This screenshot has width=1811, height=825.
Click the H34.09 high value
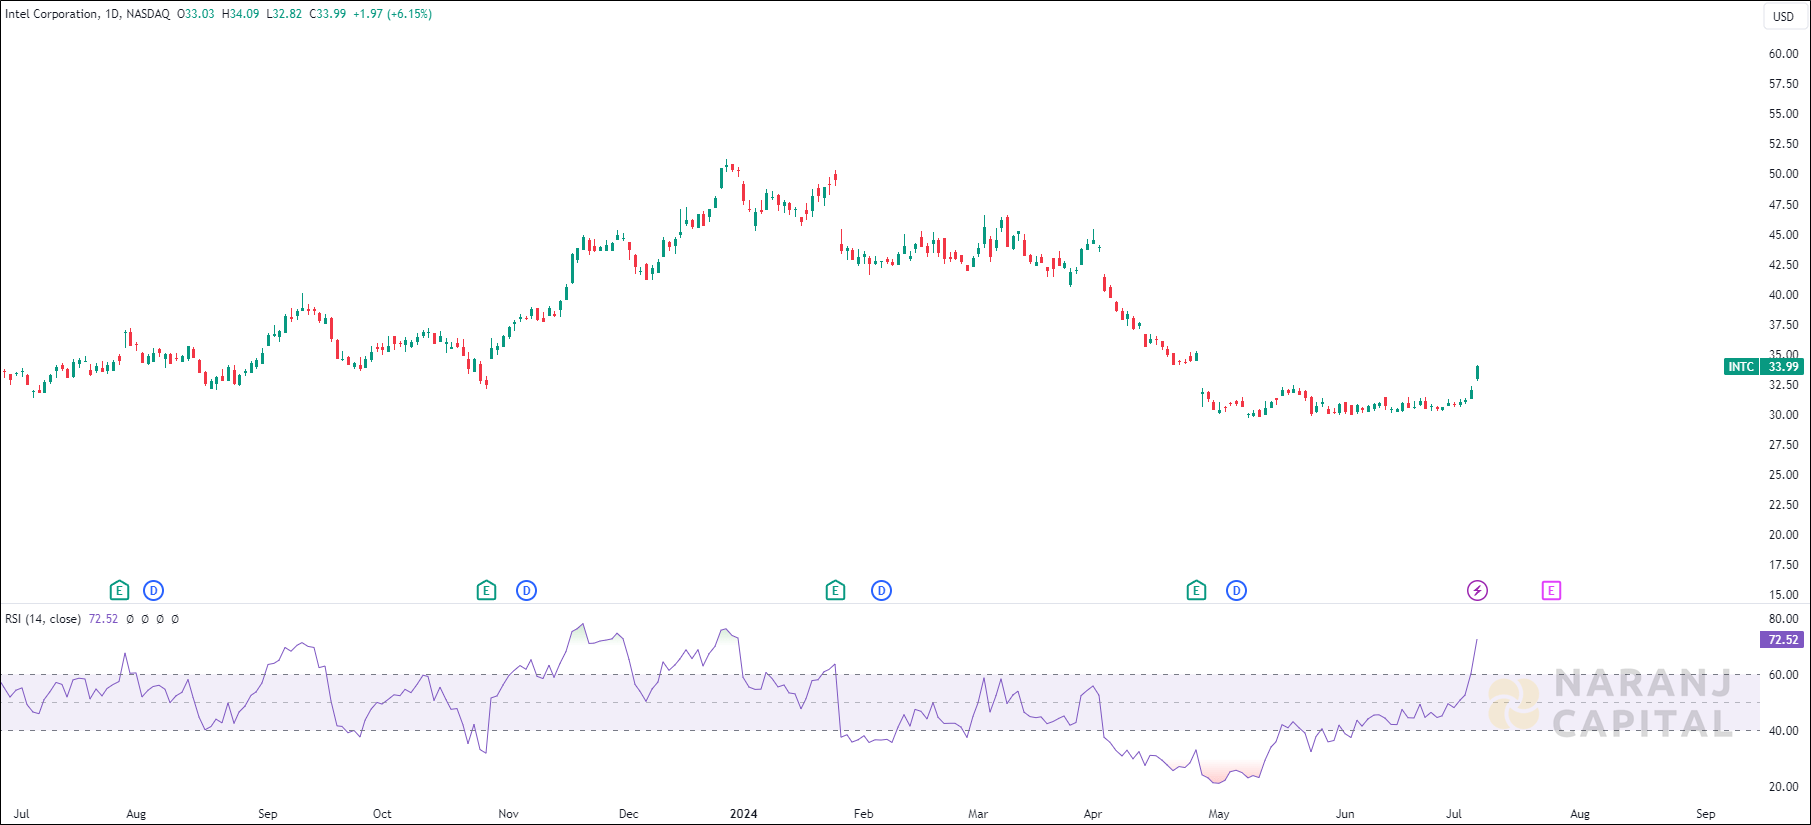coord(241,14)
